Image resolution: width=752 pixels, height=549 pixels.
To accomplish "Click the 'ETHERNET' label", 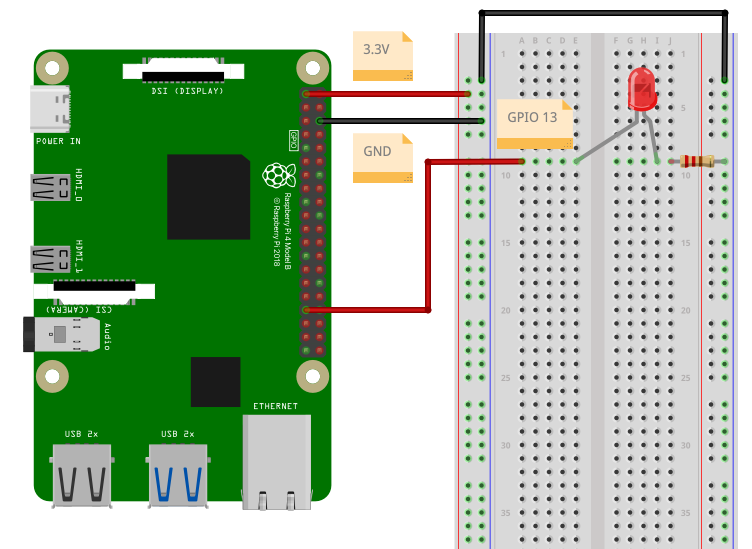I will tap(275, 406).
